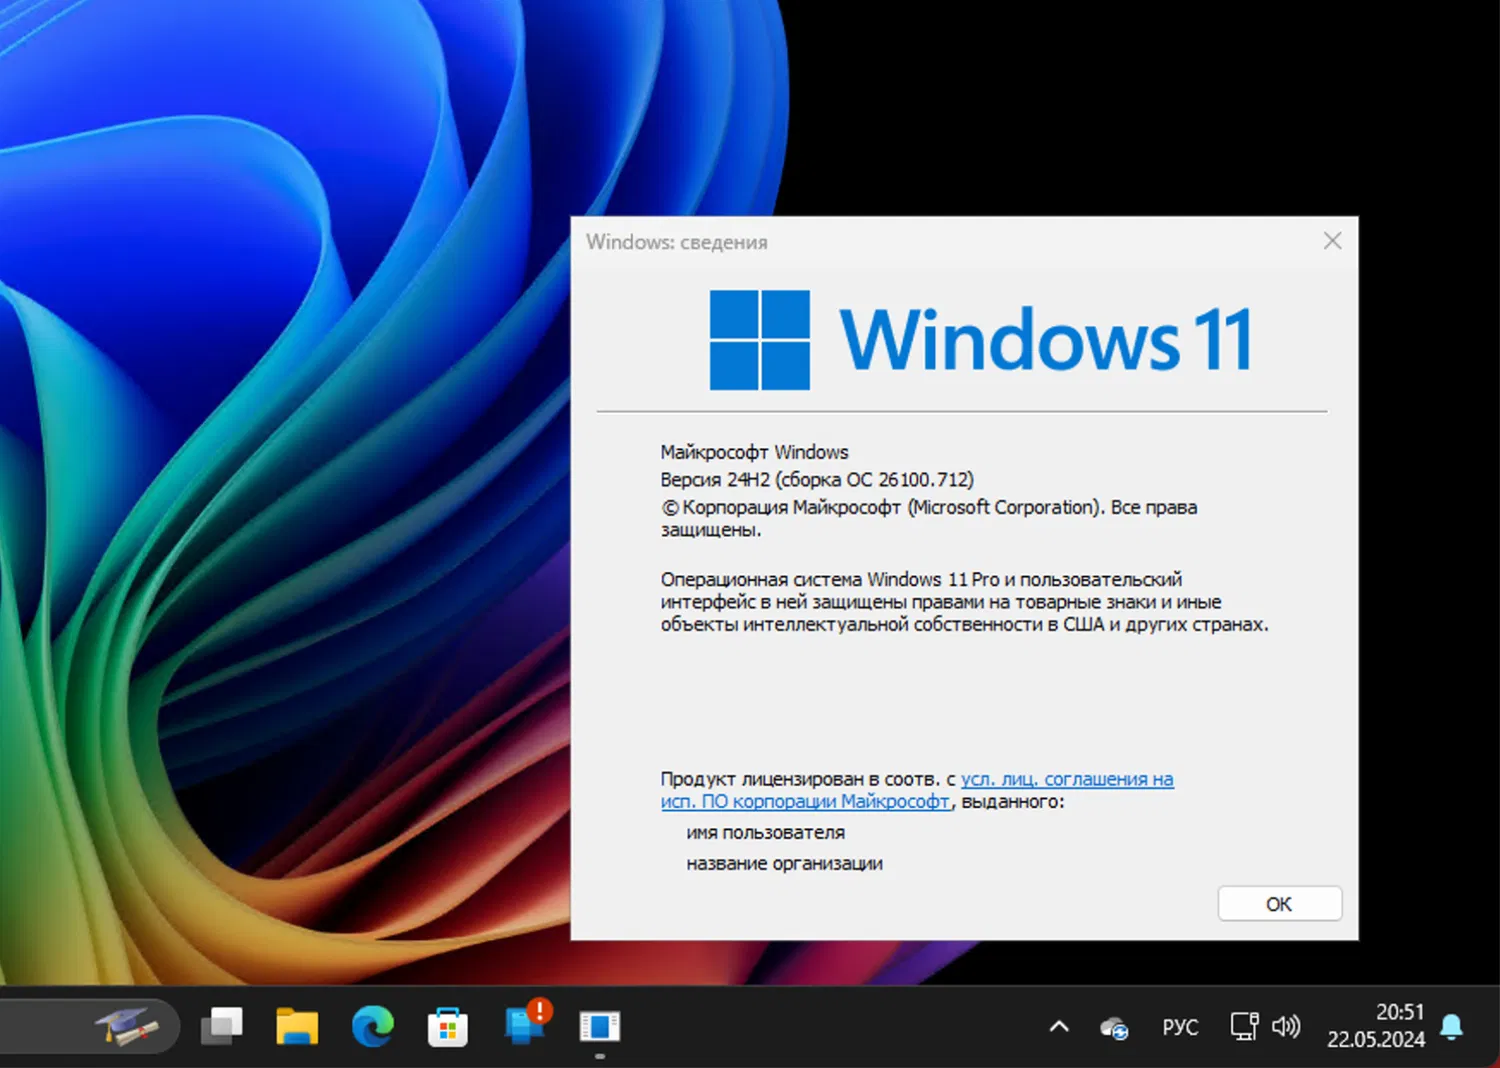Viewport: 1500px width, 1068px height.
Task: Open Microsoft Store from the taskbar
Action: pos(448,1027)
